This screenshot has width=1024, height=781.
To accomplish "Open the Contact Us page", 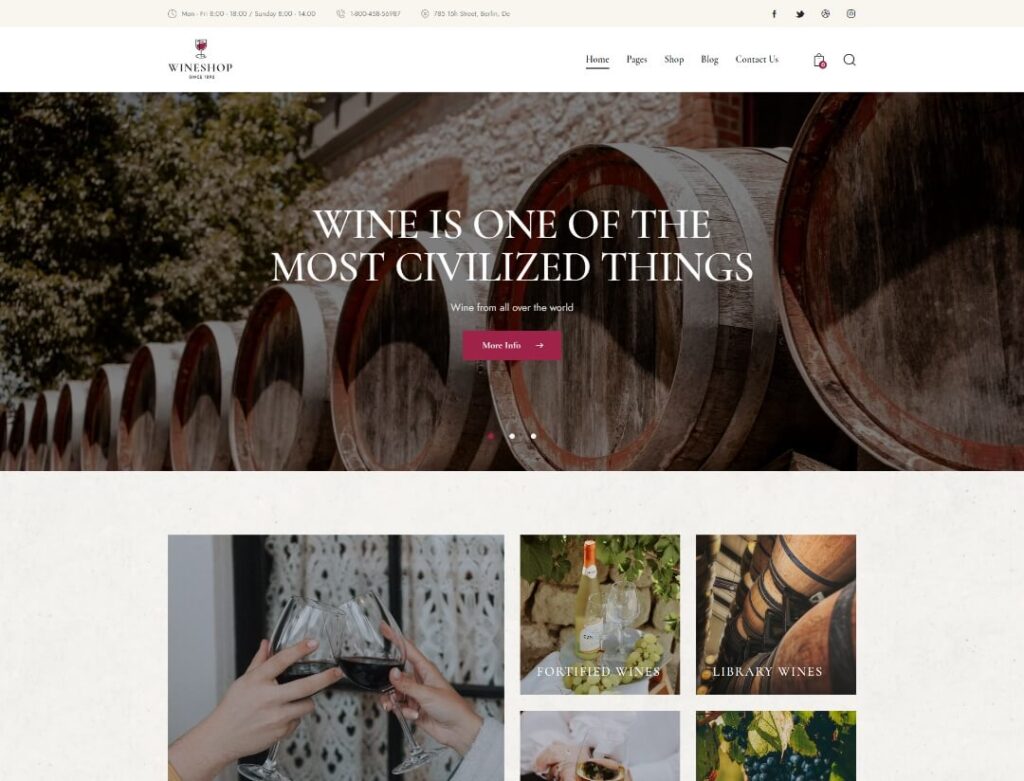I will tap(757, 59).
